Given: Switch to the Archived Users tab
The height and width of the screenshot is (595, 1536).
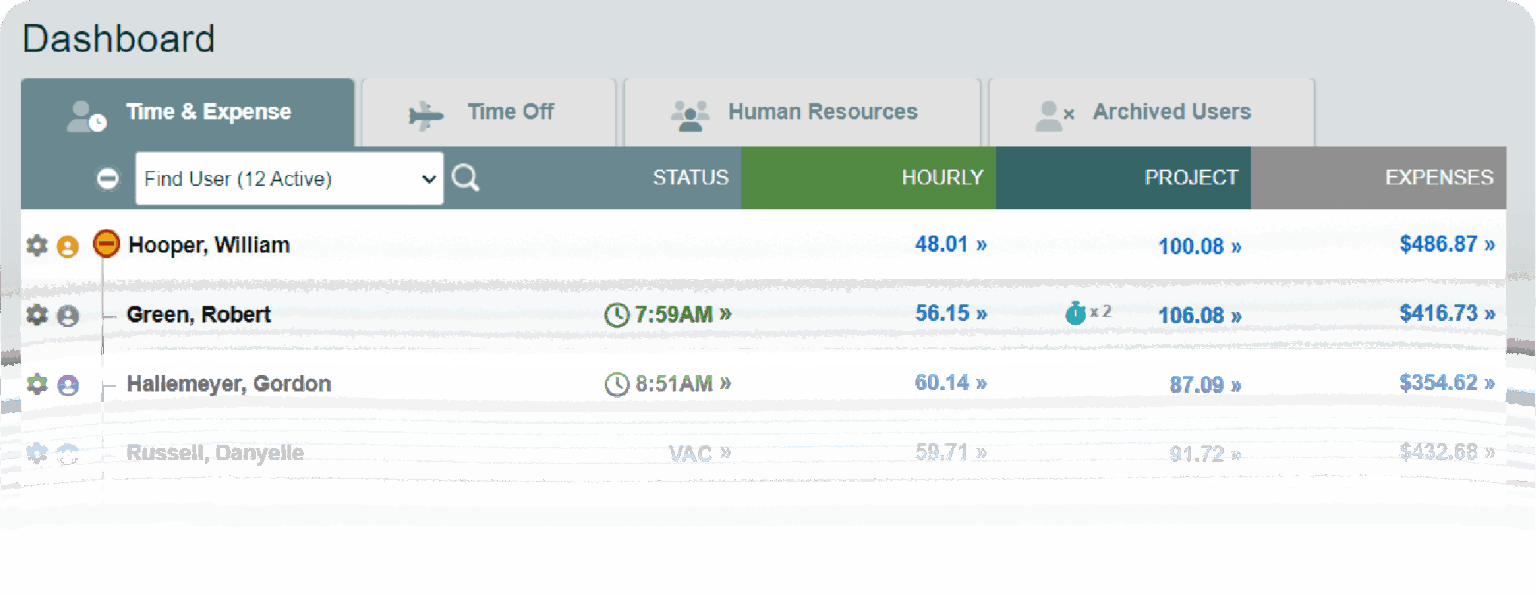Looking at the screenshot, I should [x=1151, y=111].
